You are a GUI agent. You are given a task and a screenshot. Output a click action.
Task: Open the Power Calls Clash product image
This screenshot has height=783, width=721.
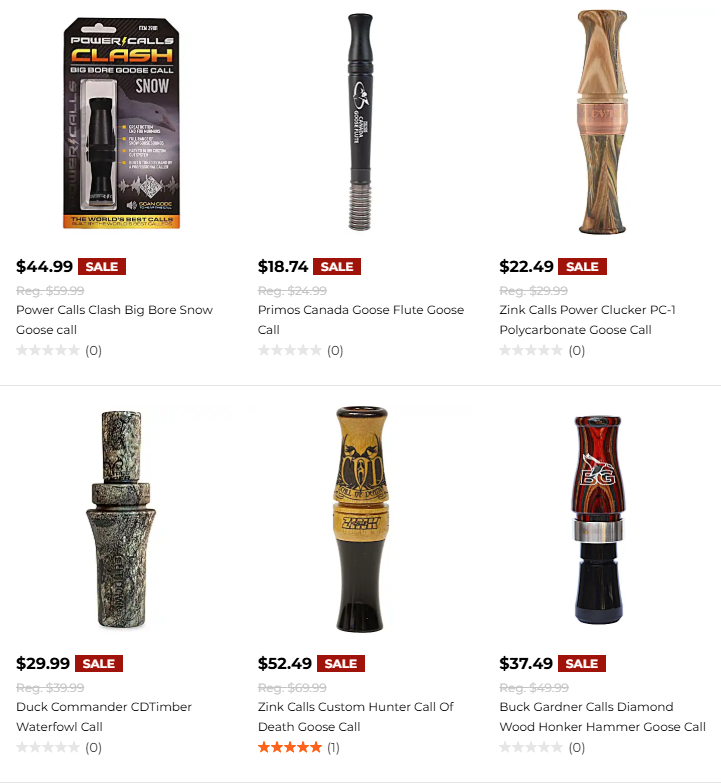pyautogui.click(x=121, y=123)
